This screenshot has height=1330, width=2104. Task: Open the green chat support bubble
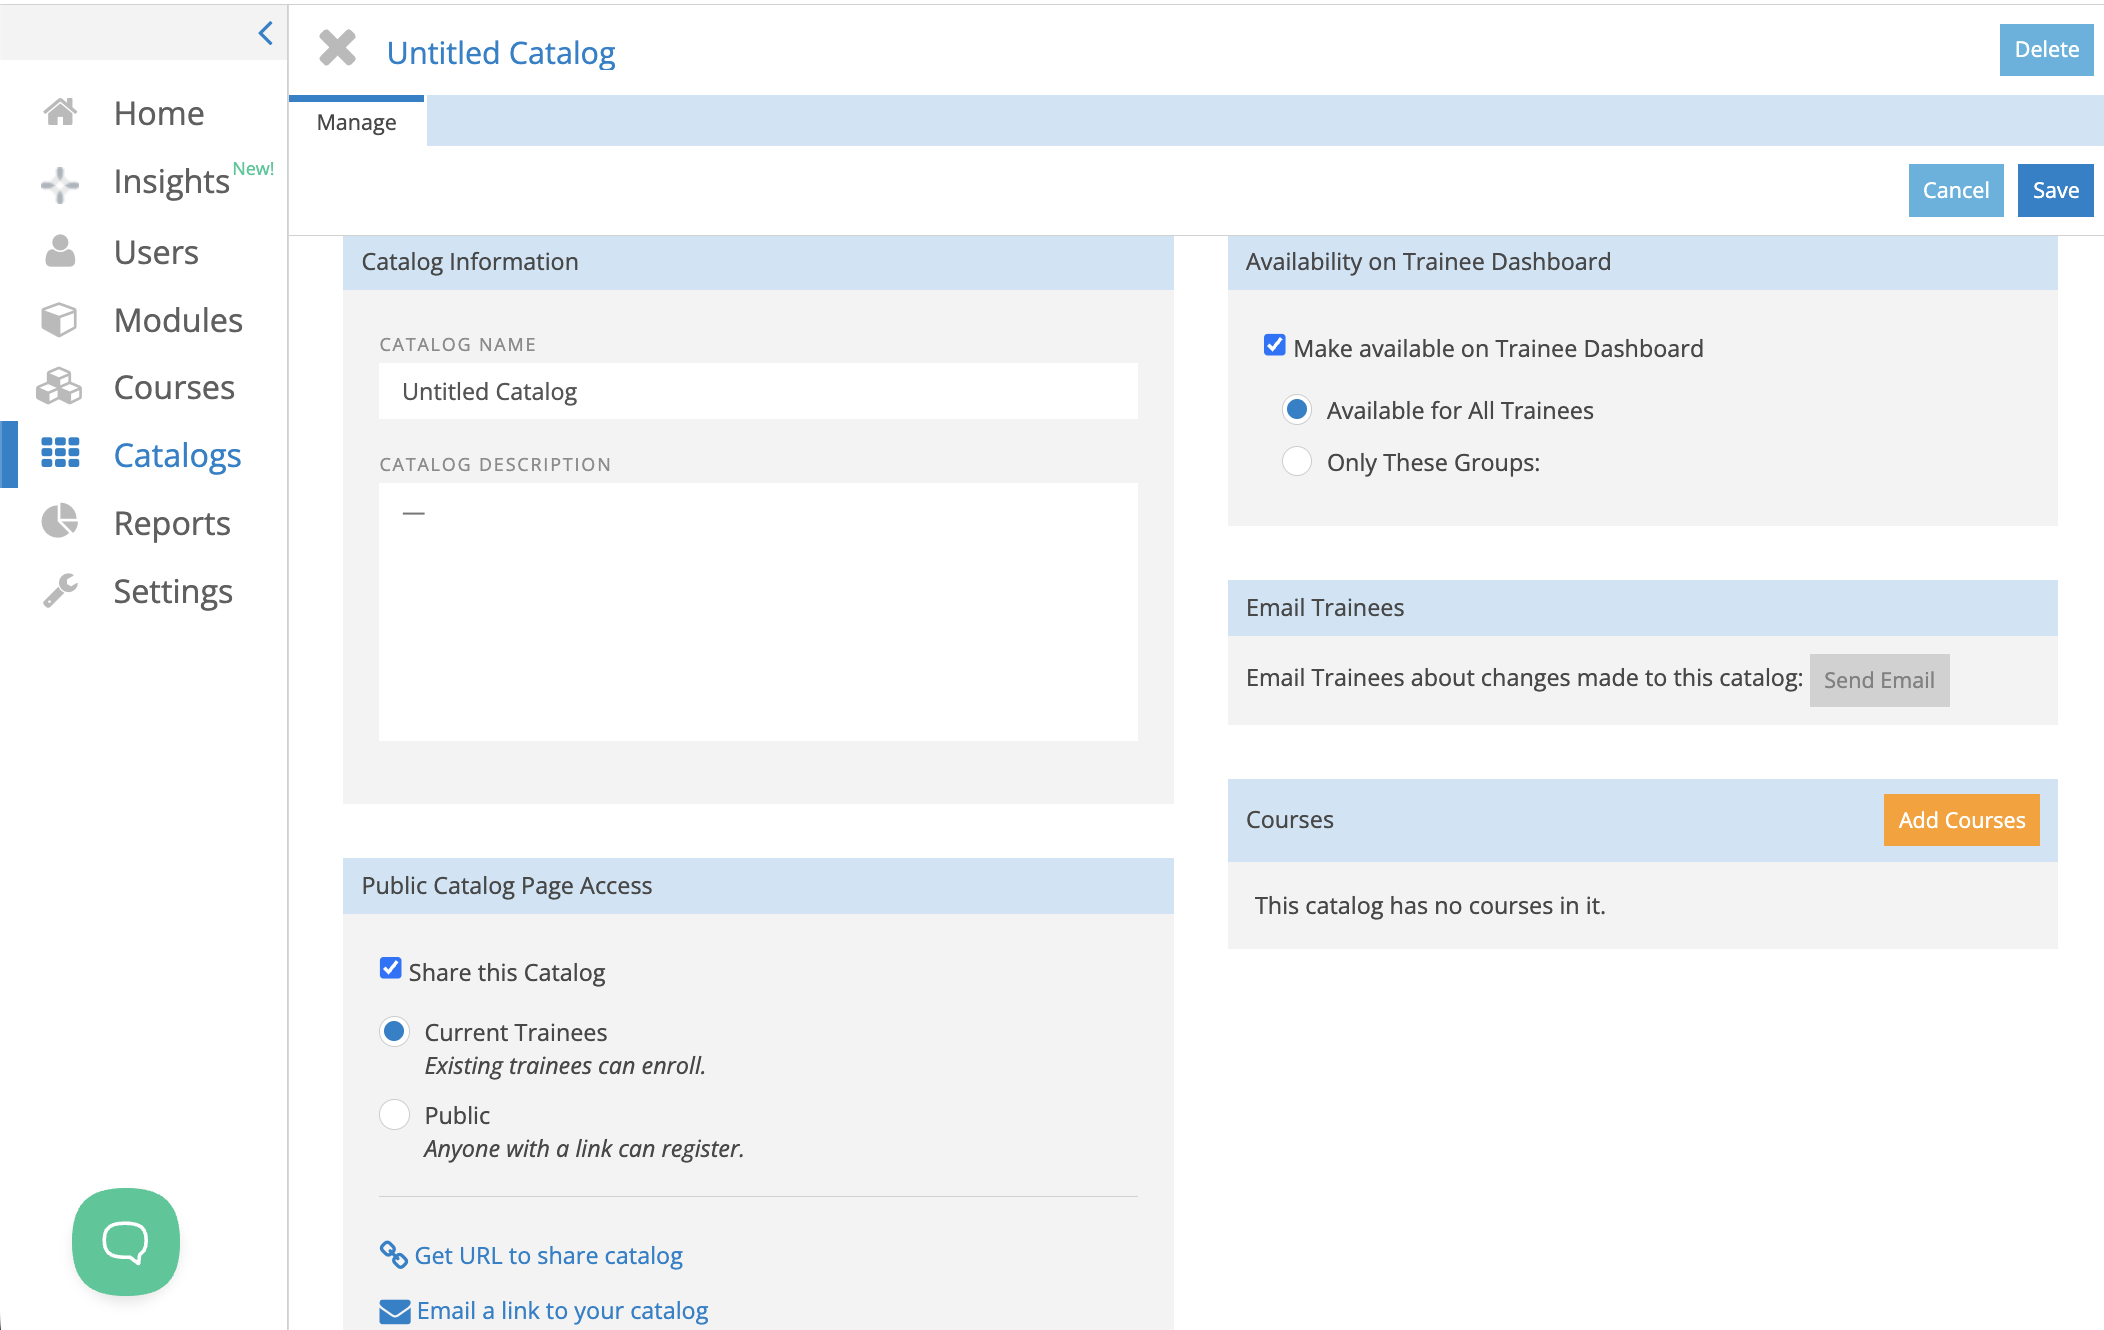[126, 1242]
